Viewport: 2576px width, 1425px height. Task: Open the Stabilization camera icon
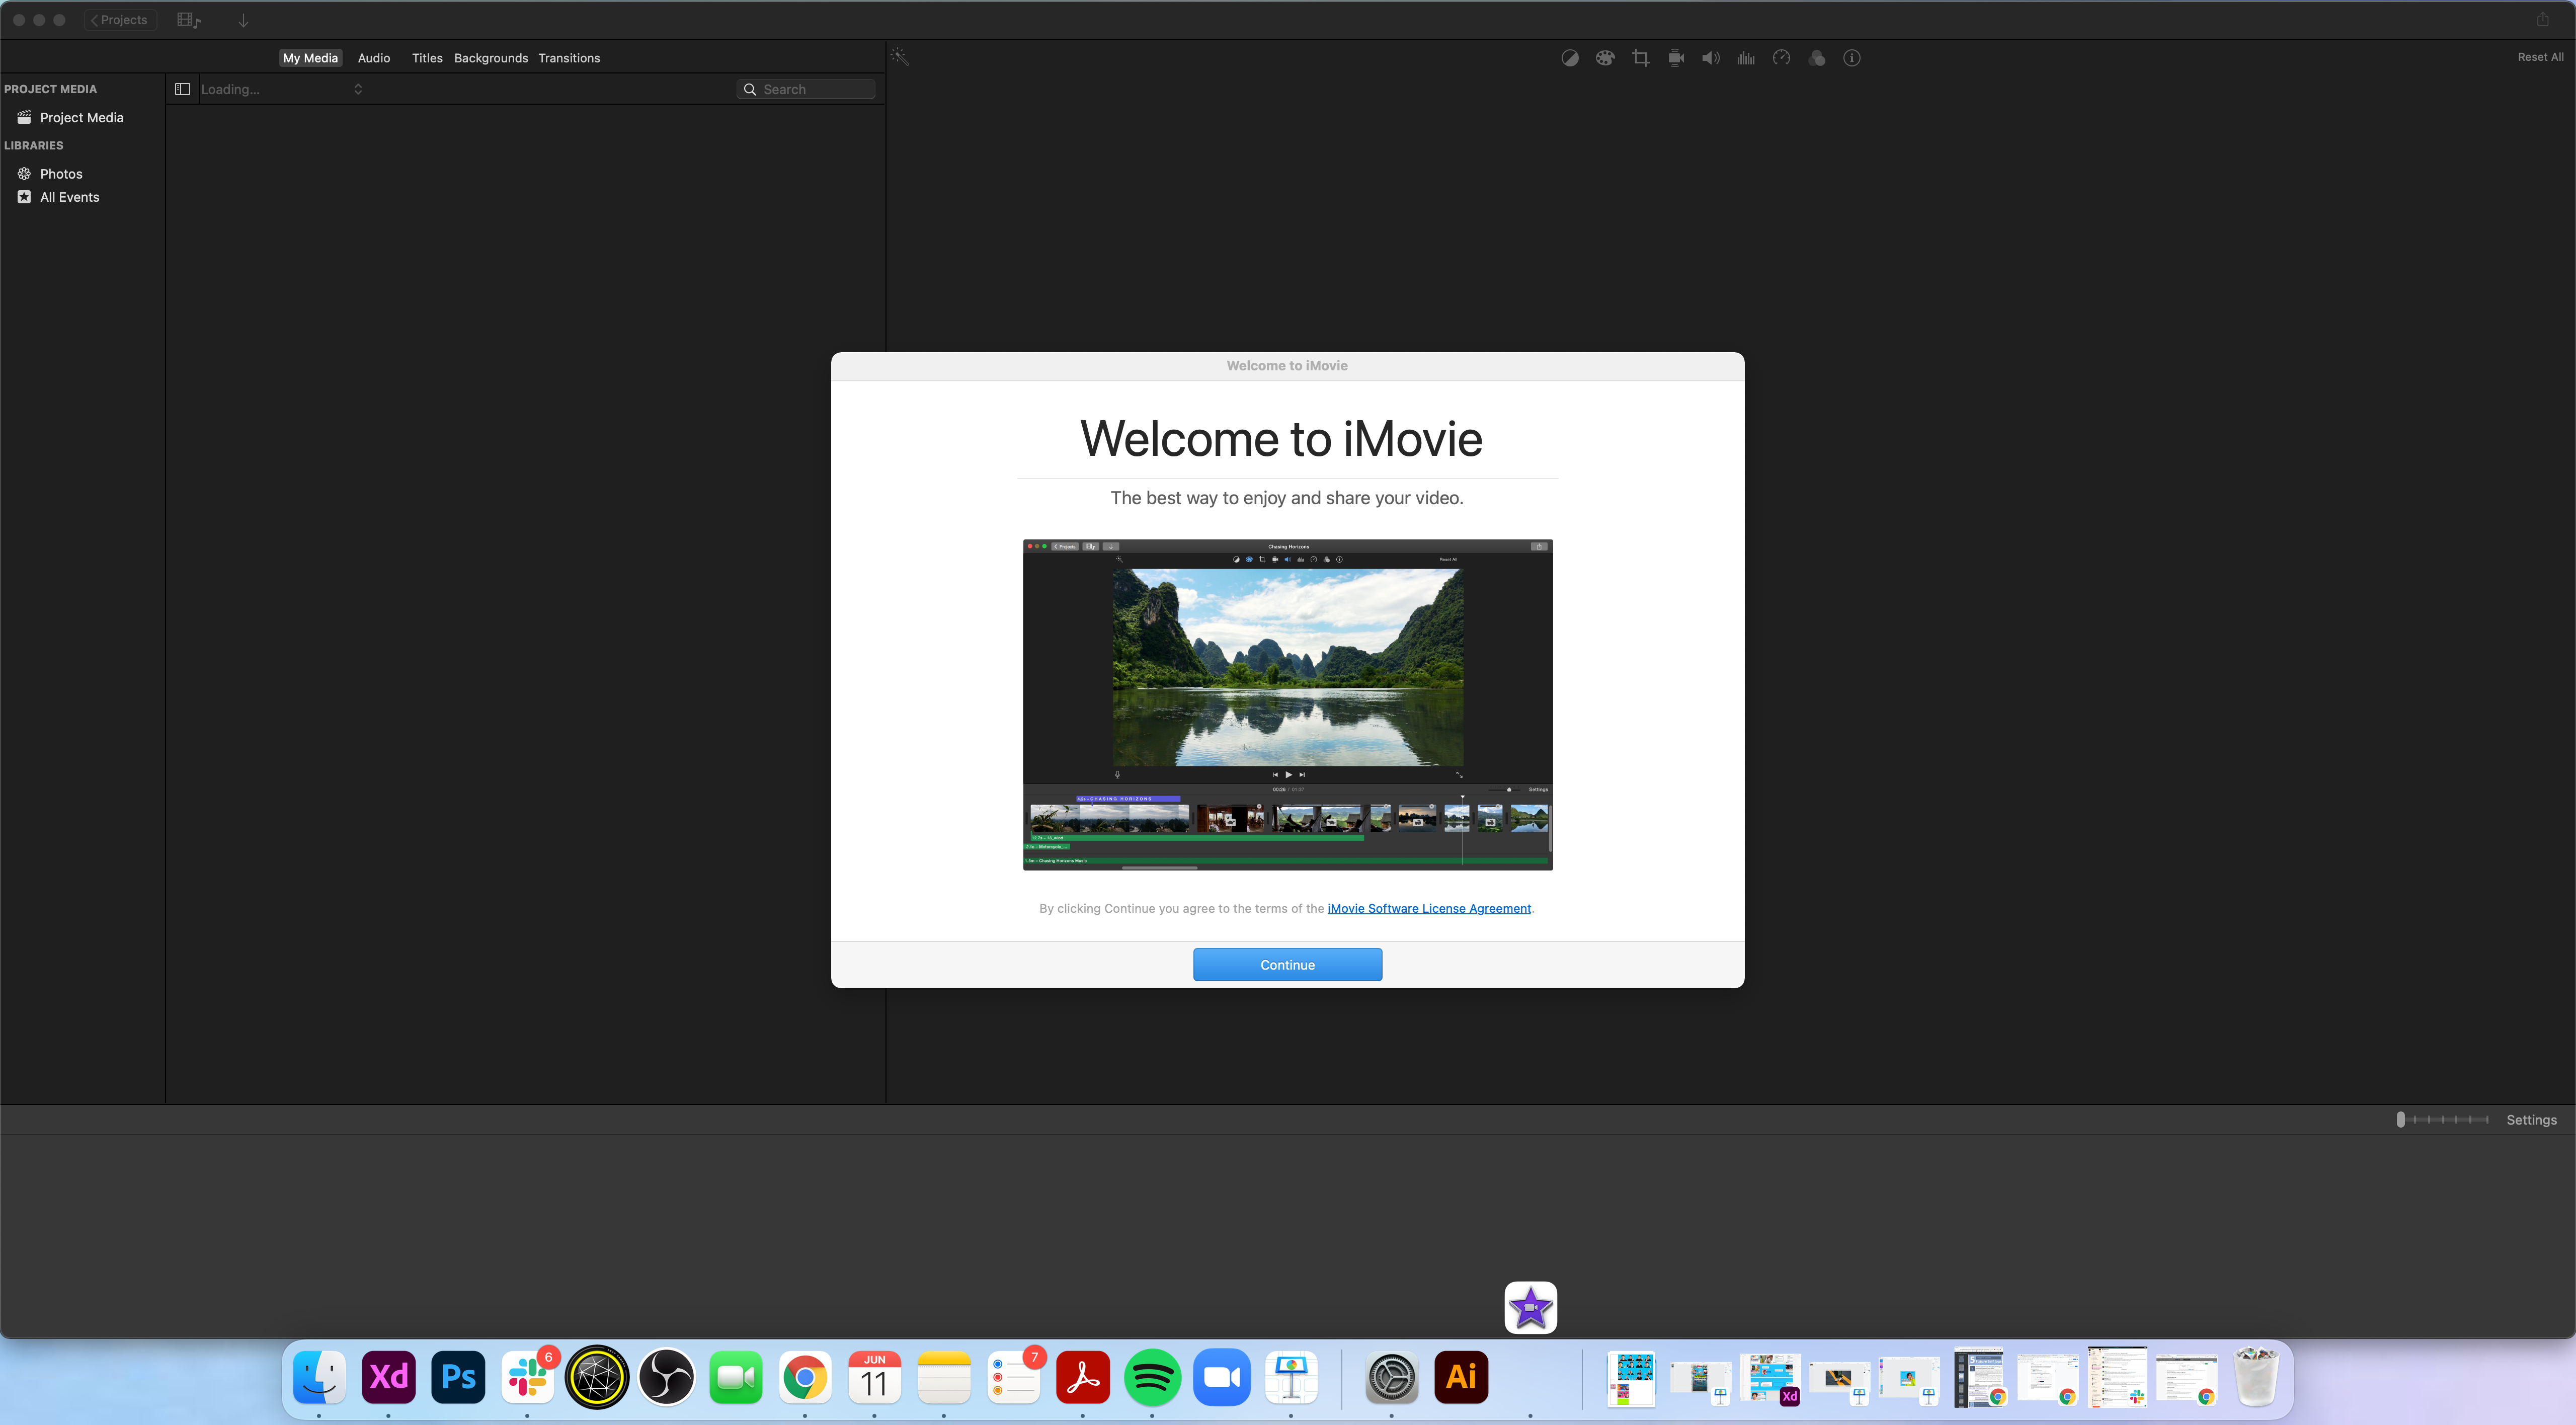point(1676,58)
